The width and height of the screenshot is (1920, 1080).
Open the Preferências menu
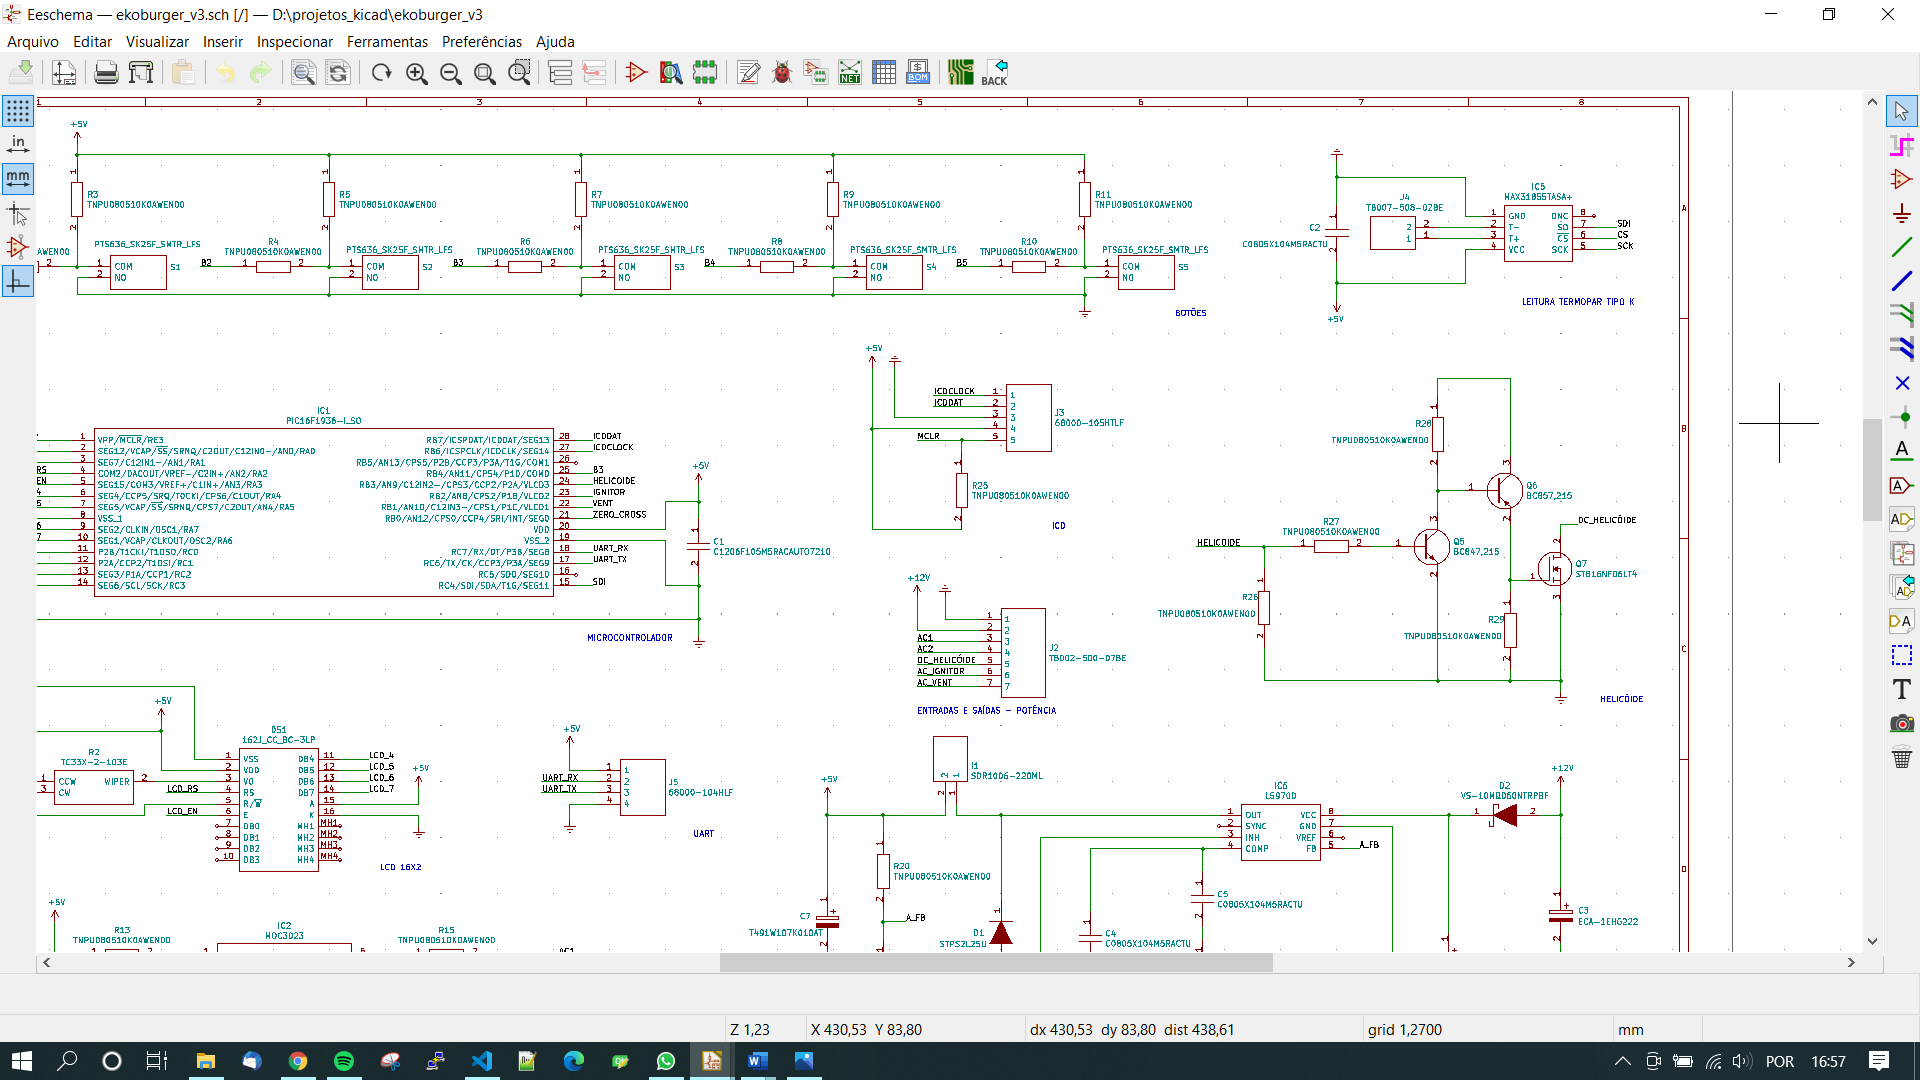click(481, 42)
